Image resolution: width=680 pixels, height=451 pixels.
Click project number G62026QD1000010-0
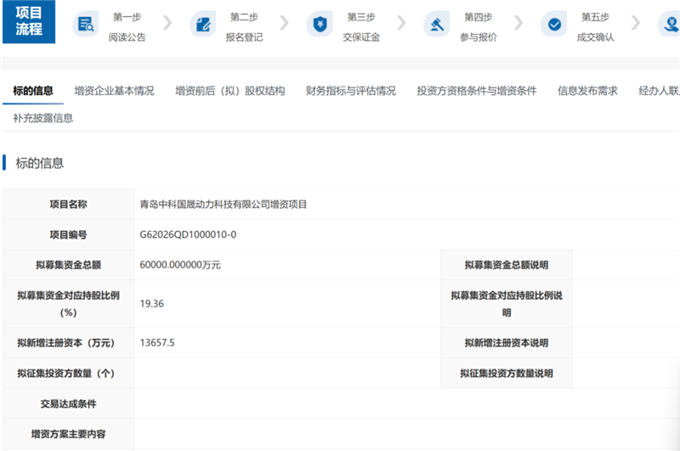[x=188, y=235]
